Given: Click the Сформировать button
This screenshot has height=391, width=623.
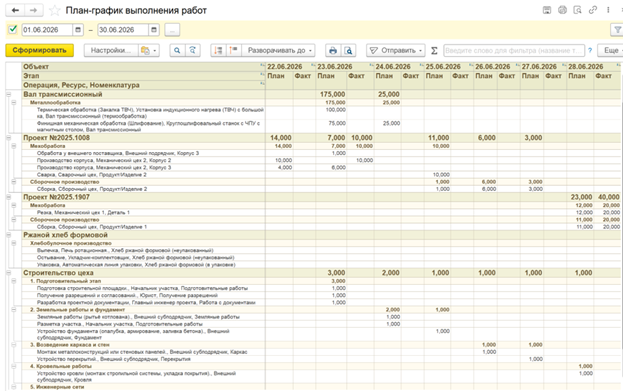Looking at the screenshot, I should pos(39,50).
